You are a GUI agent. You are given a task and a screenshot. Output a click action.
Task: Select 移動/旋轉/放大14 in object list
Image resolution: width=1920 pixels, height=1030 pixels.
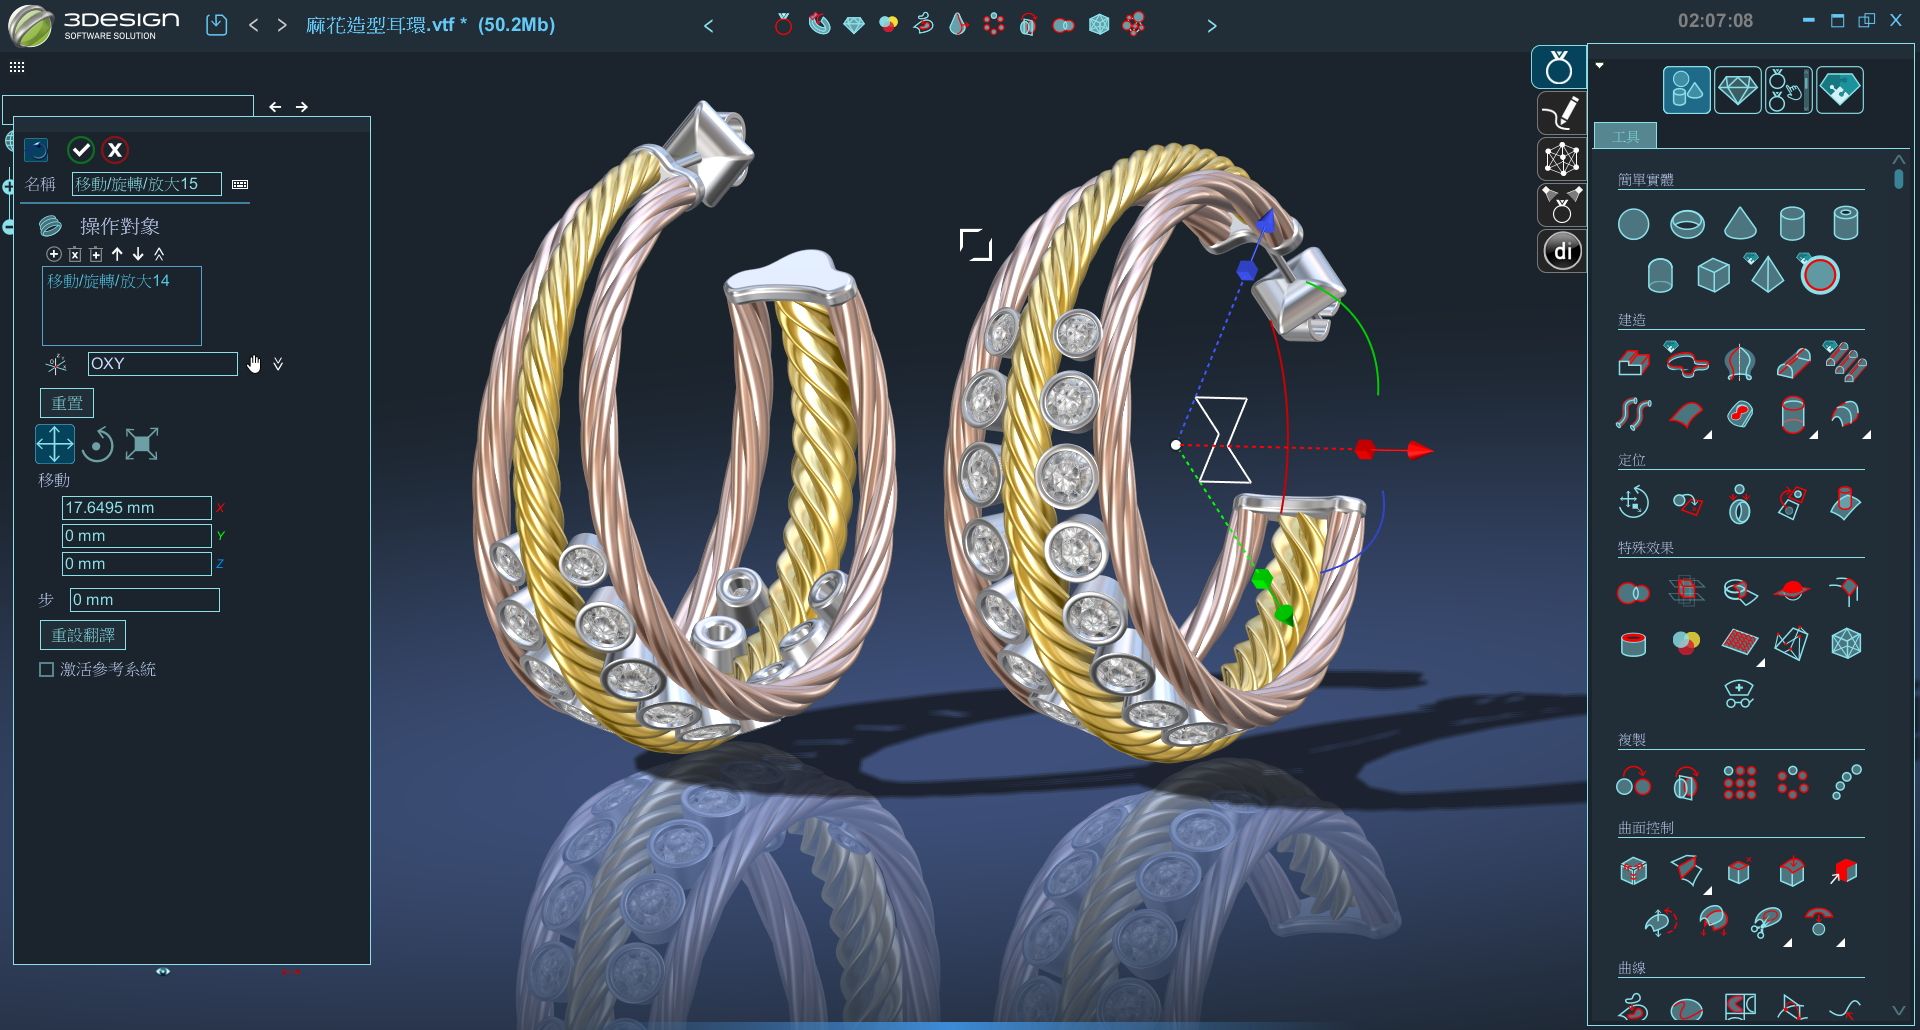coord(108,281)
